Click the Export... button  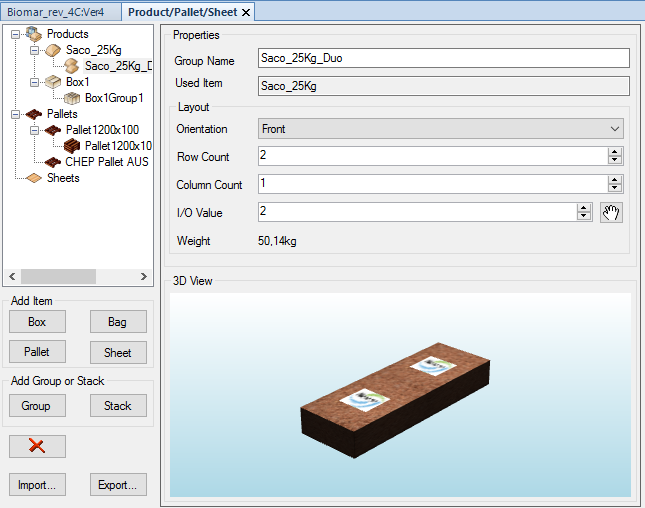click(118, 485)
